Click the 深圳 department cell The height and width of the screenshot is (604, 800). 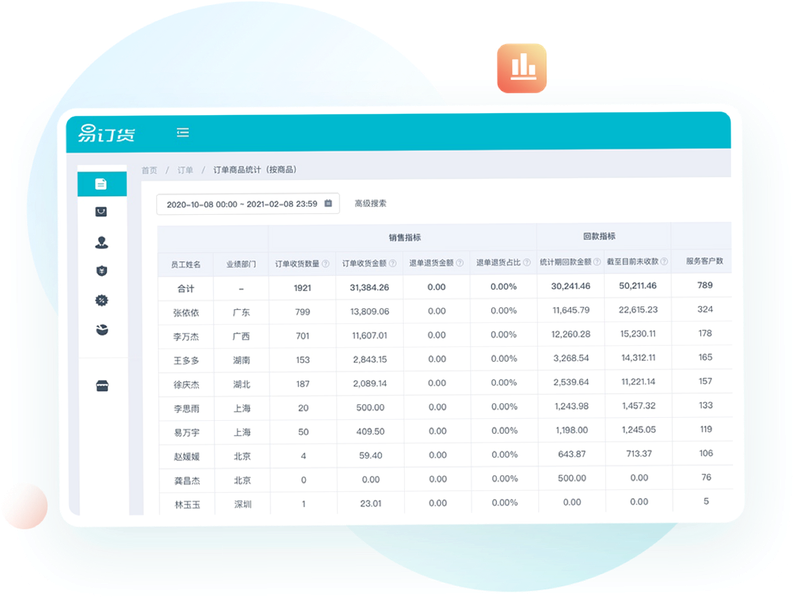coord(243,504)
